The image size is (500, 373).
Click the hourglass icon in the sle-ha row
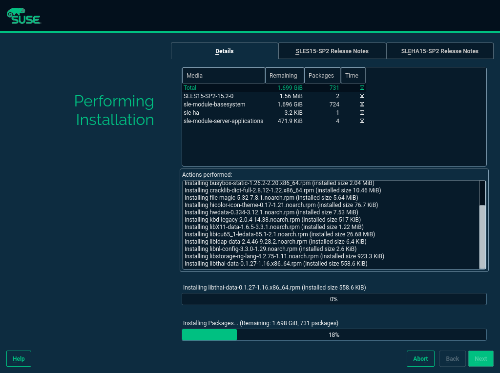pyautogui.click(x=362, y=113)
